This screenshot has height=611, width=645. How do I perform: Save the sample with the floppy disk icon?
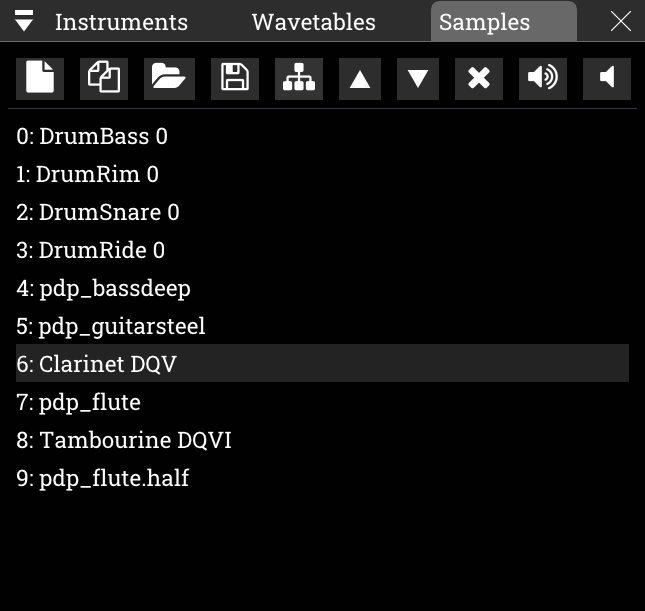[x=235, y=78]
